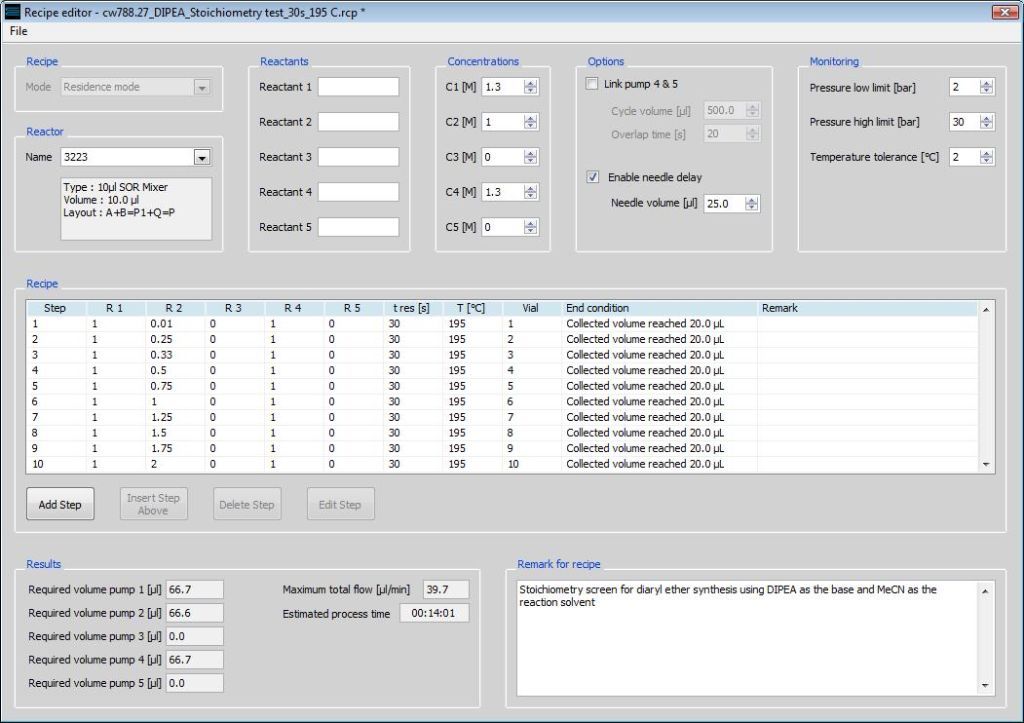1024x723 pixels.
Task: Adjust the C4 [M] spinner arrows
Action: click(x=530, y=192)
